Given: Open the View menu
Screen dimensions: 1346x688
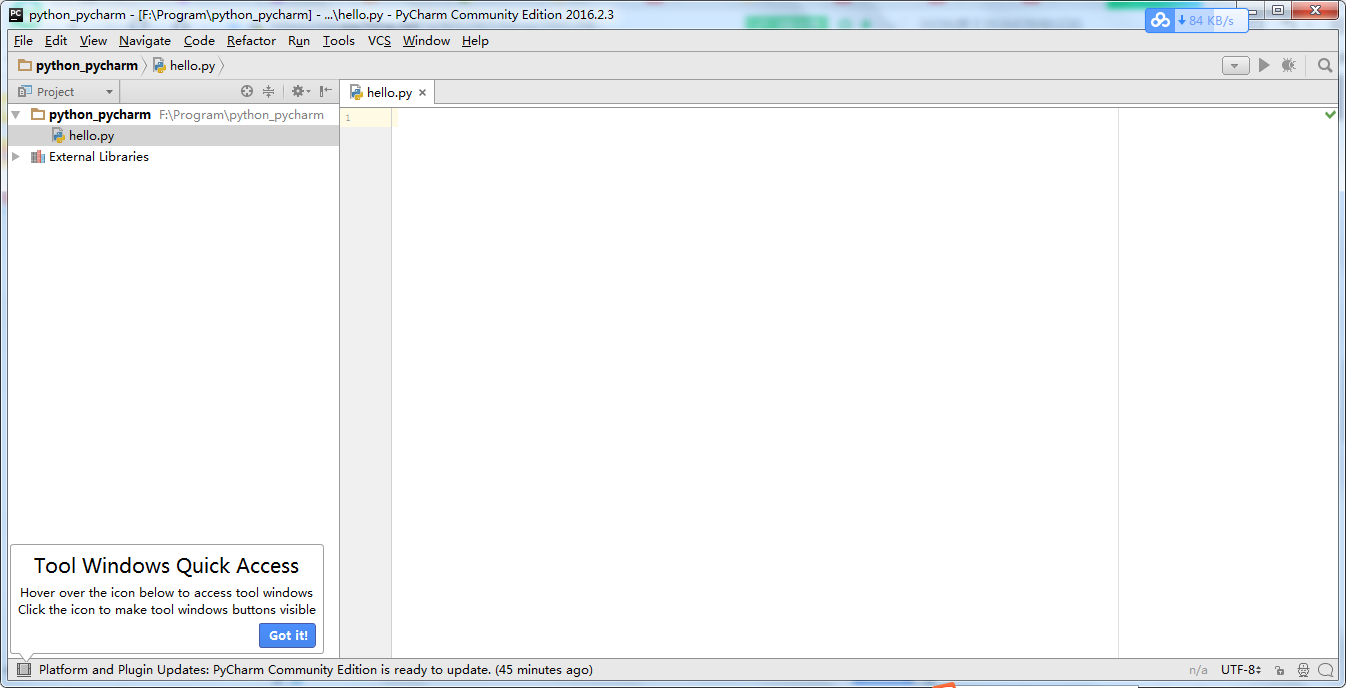Looking at the screenshot, I should [93, 41].
